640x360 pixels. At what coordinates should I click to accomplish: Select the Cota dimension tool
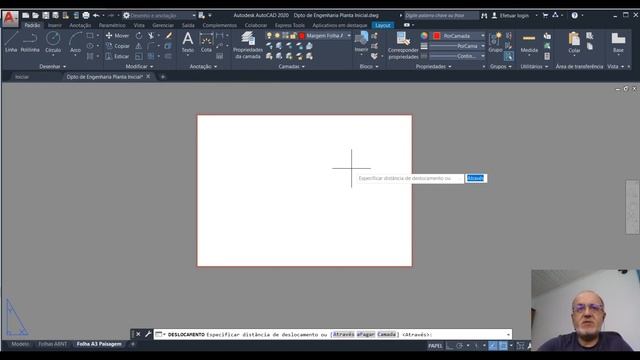(x=206, y=42)
